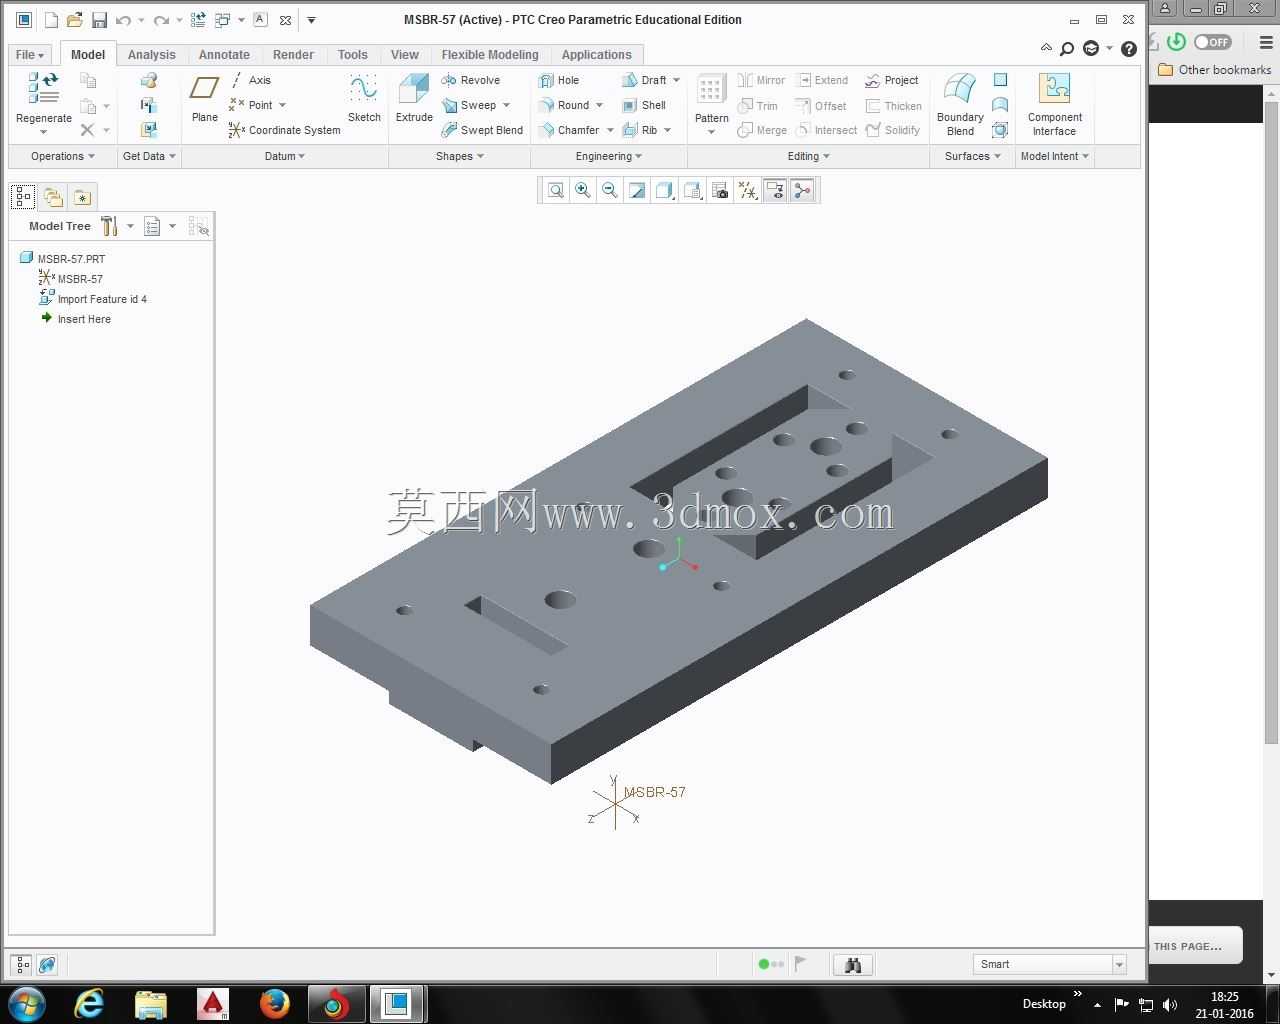Open the Component Interface tool

(1054, 104)
